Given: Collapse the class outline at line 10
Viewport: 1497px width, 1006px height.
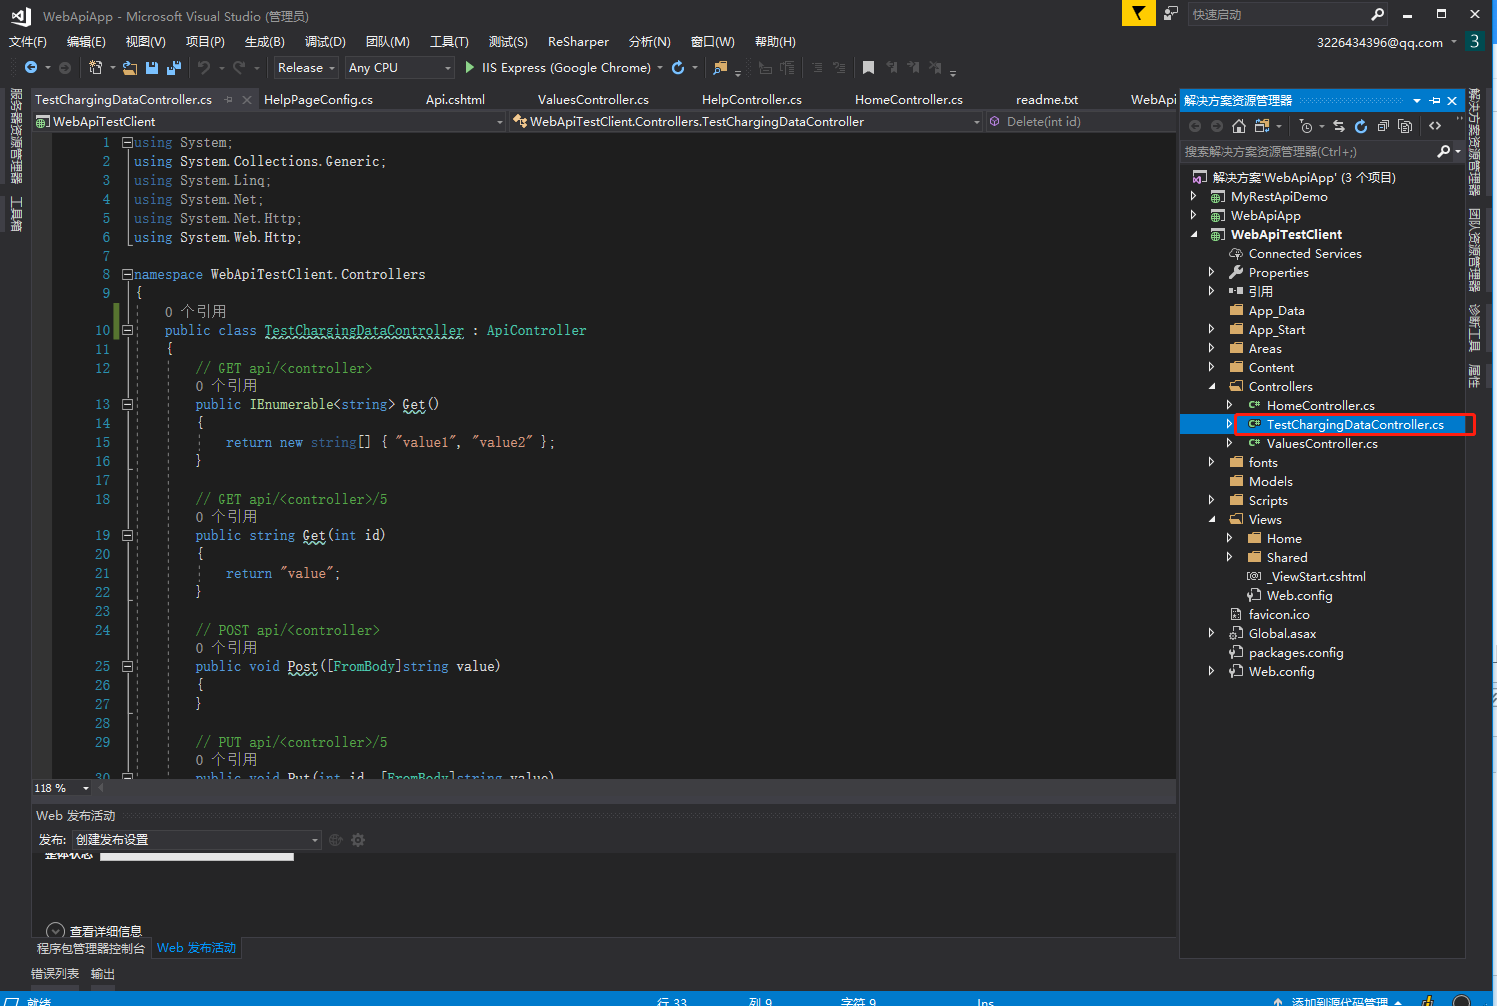Looking at the screenshot, I should [x=127, y=330].
